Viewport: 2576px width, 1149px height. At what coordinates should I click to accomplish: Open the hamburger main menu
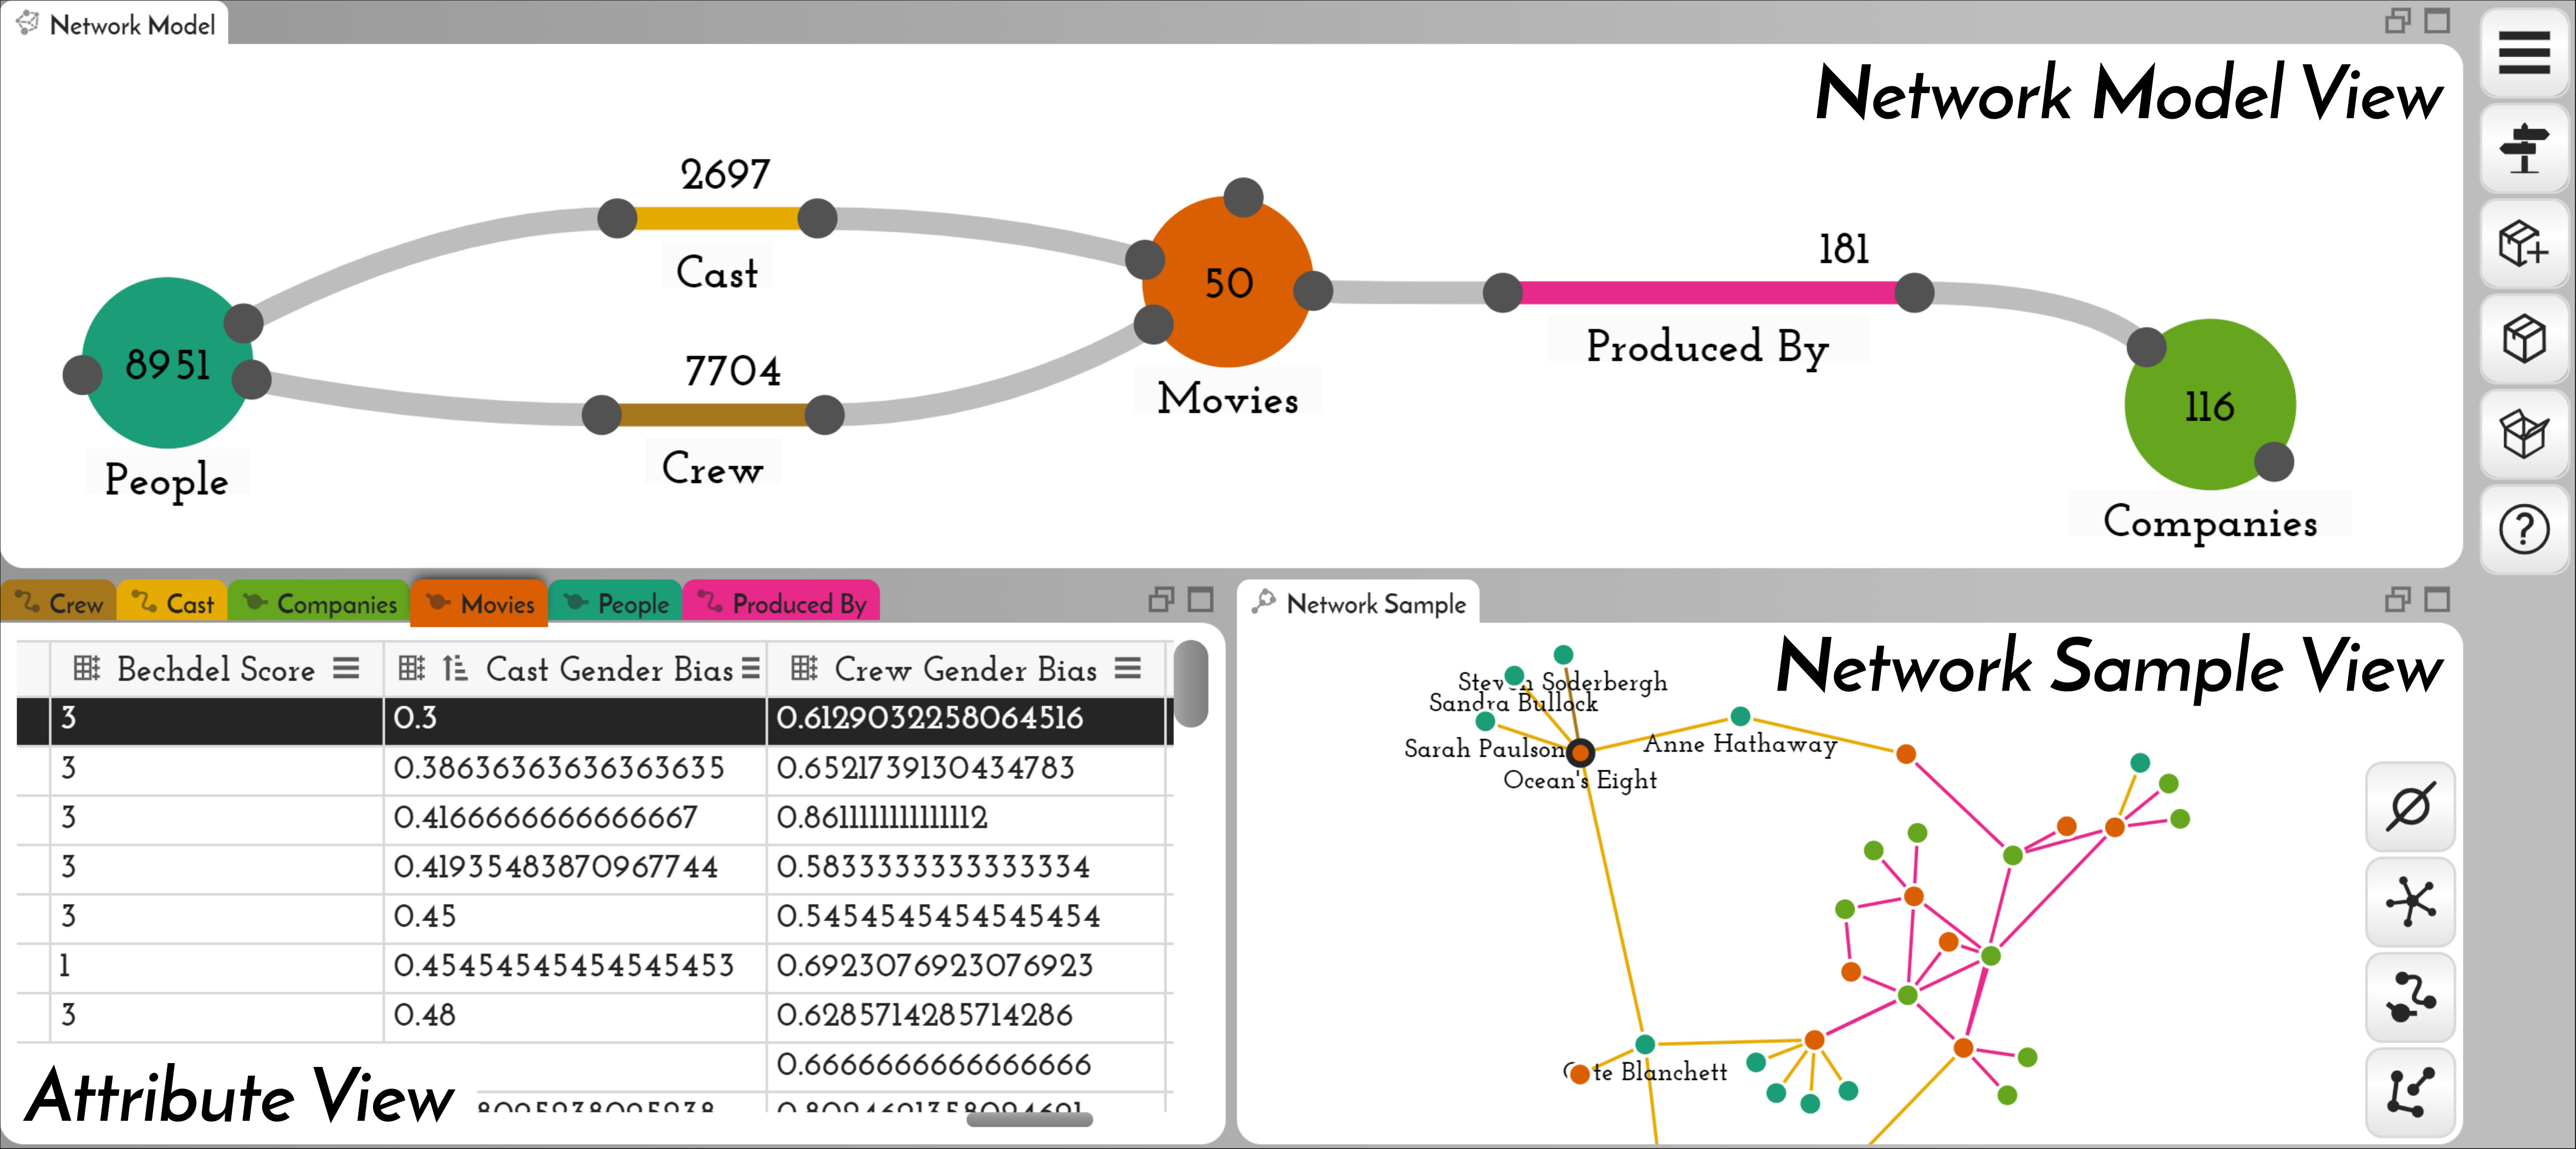(2524, 53)
